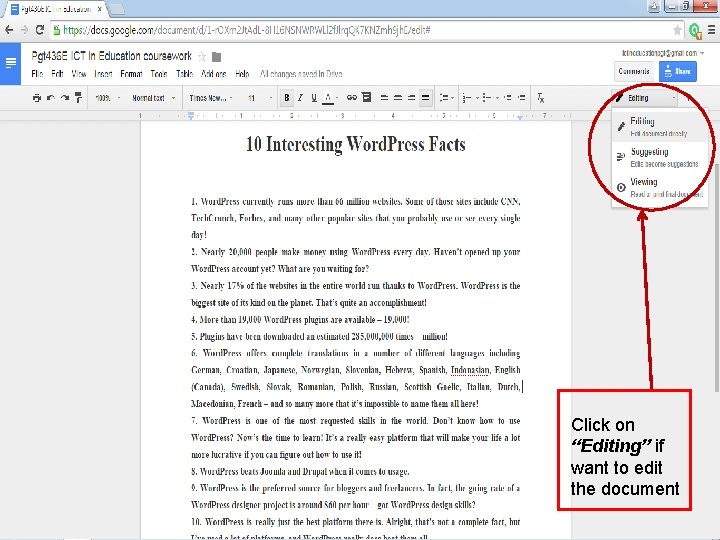
Task: Click the Clear formatting icon
Action: pos(540,98)
